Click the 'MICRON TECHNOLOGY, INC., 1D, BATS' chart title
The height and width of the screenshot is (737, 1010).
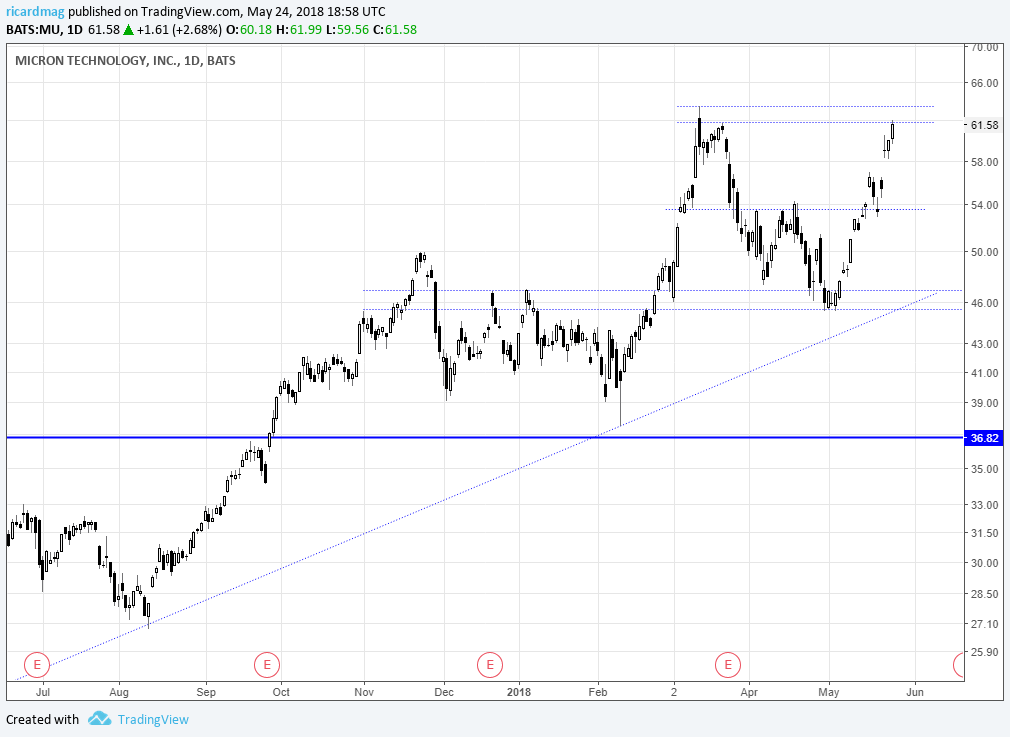[x=125, y=61]
